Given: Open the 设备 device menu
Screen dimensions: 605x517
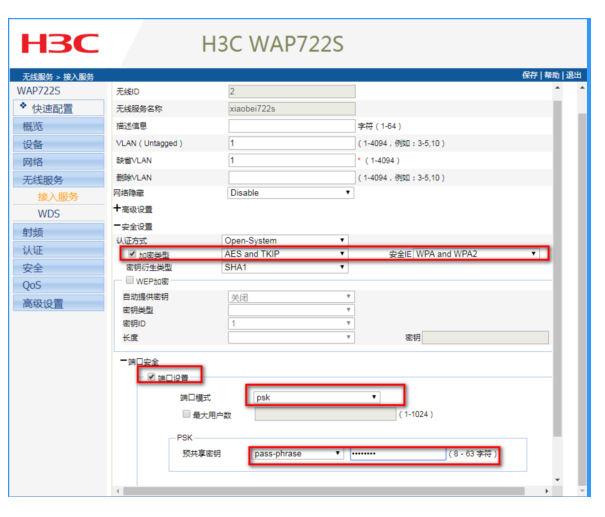Looking at the screenshot, I should pos(59,144).
